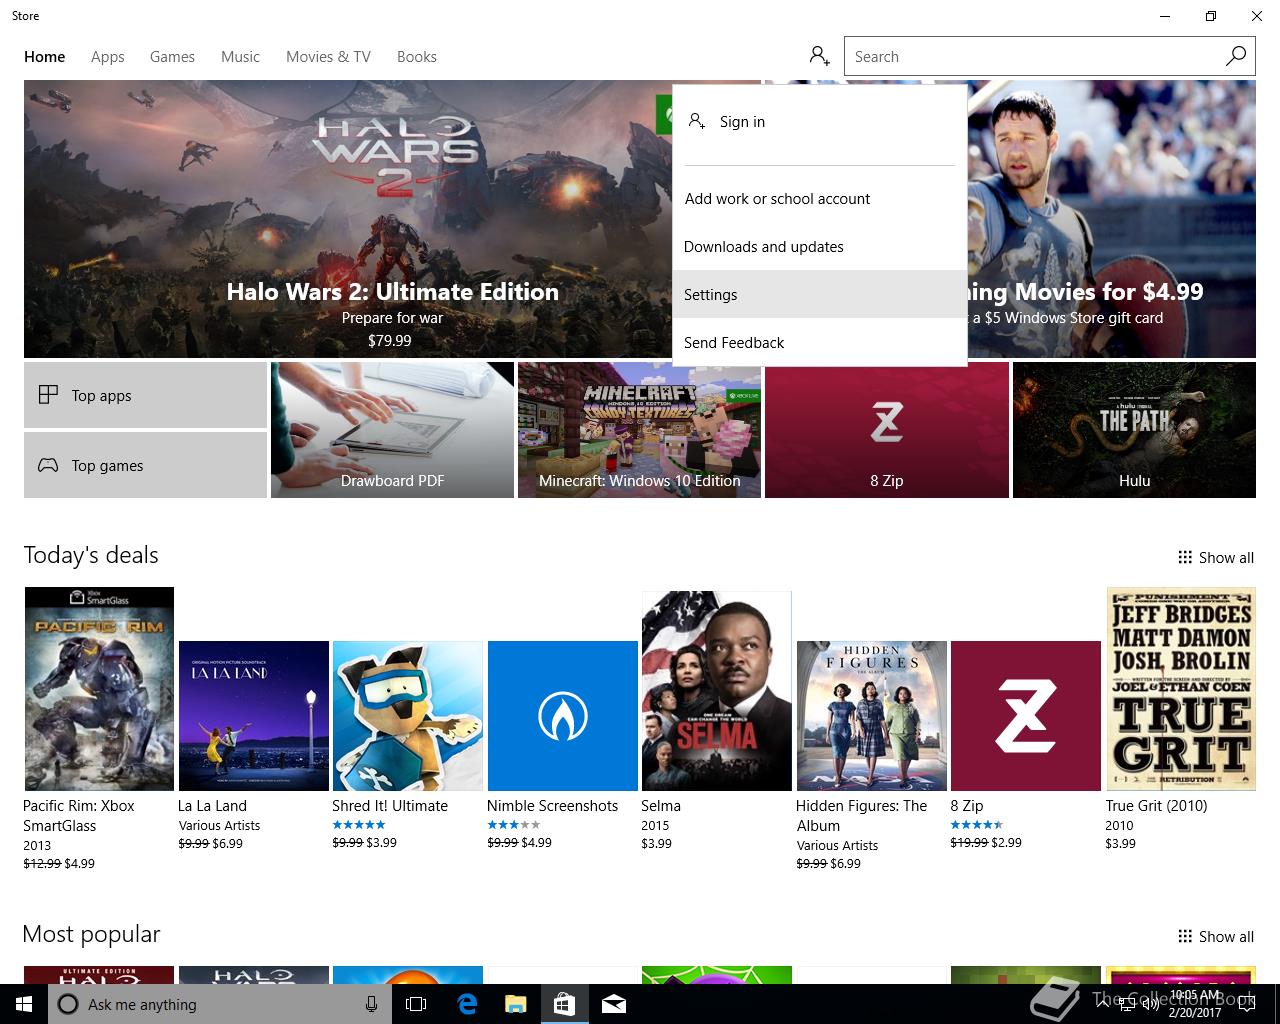Open the Music tab

240,57
